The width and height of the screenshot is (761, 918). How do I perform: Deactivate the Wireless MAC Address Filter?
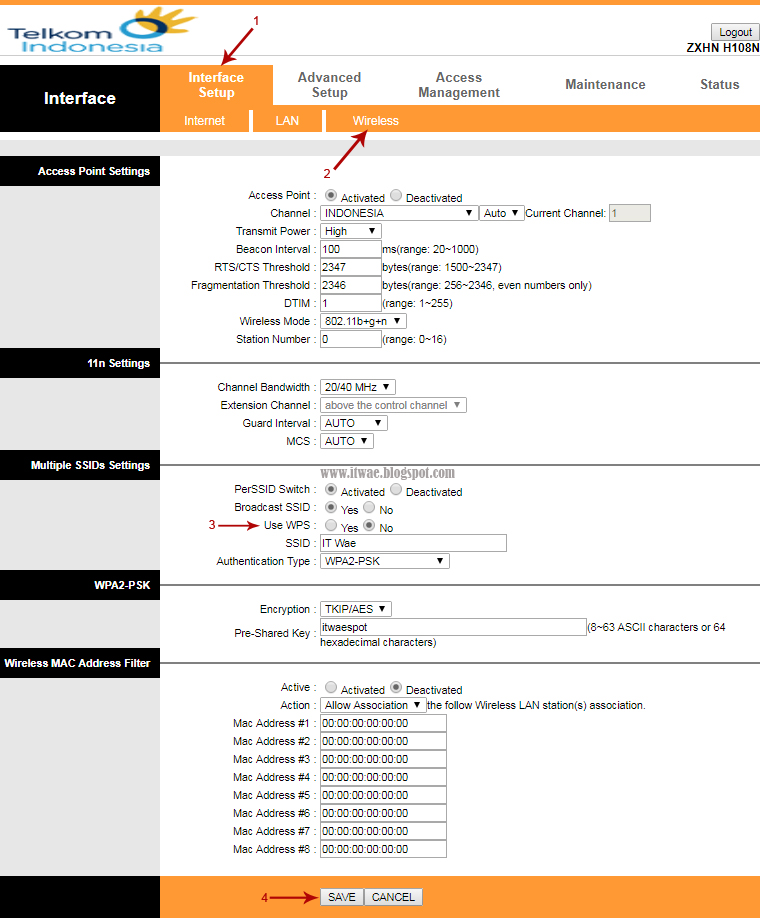coord(396,687)
